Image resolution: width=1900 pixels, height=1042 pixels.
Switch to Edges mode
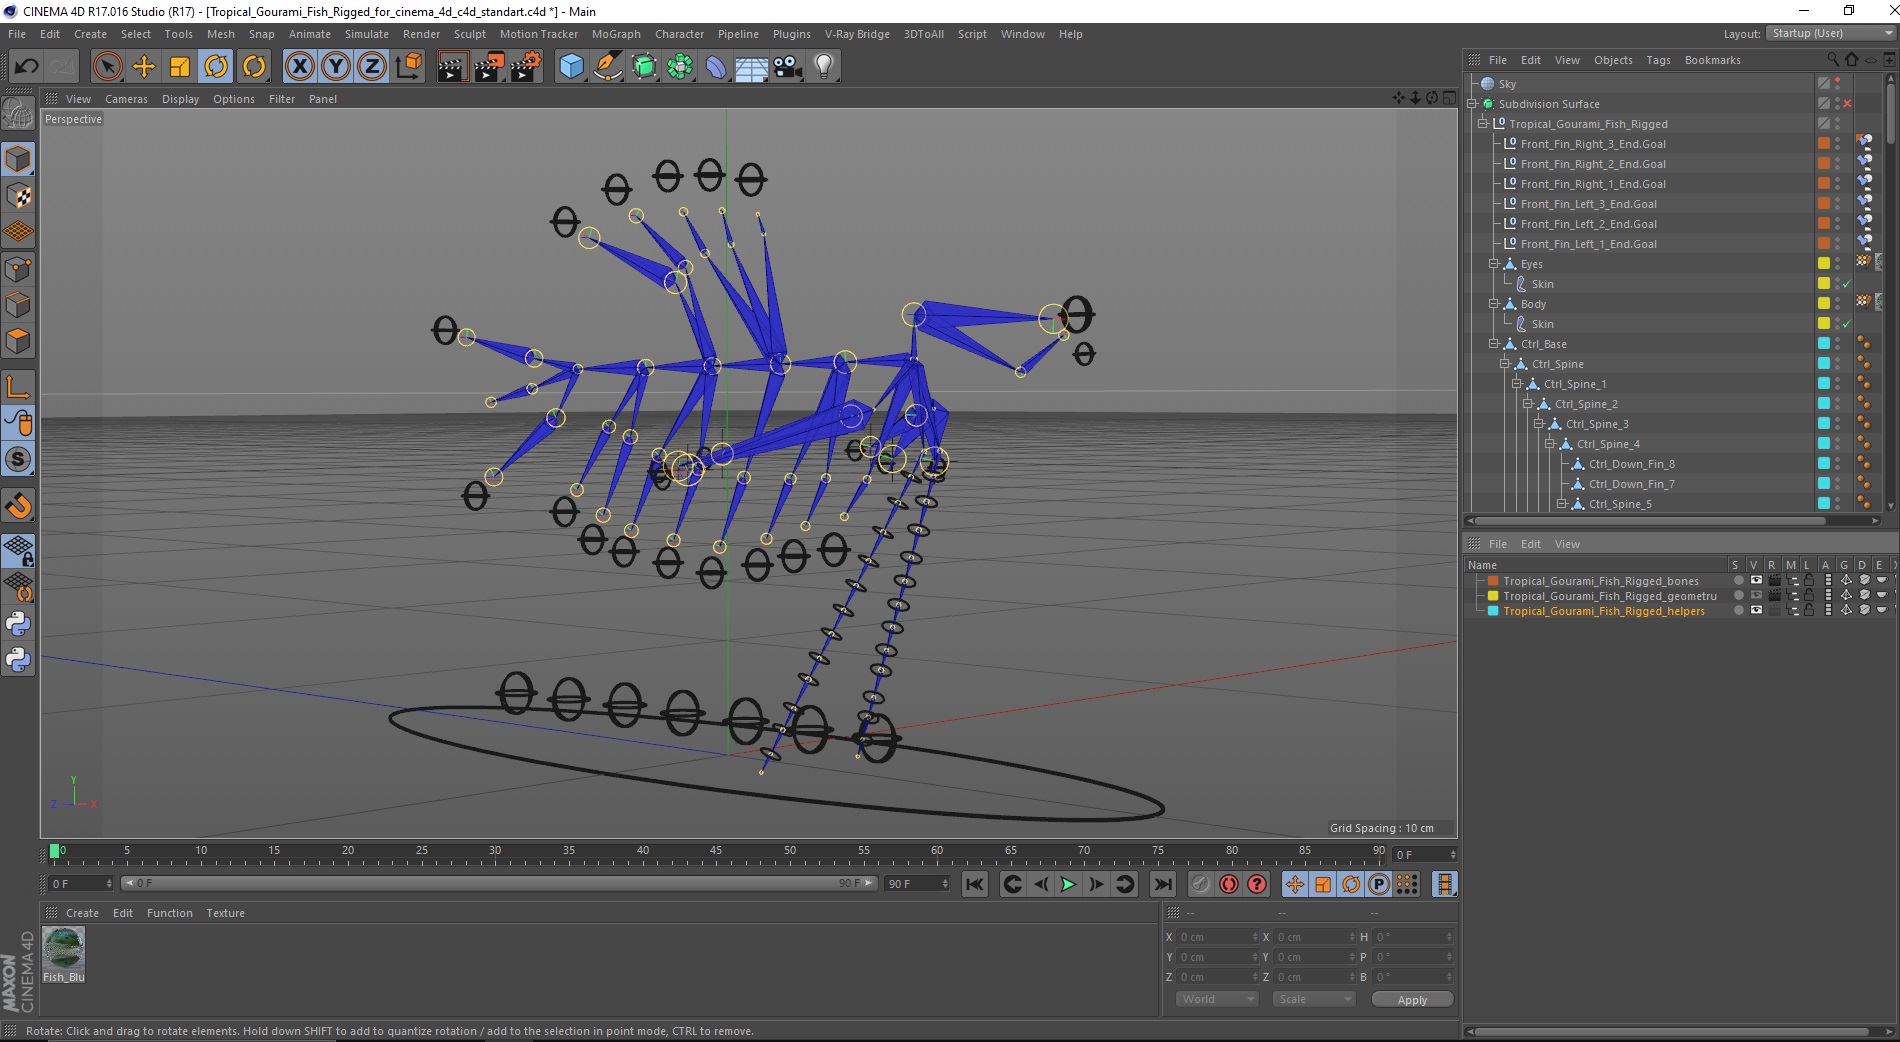click(18, 304)
